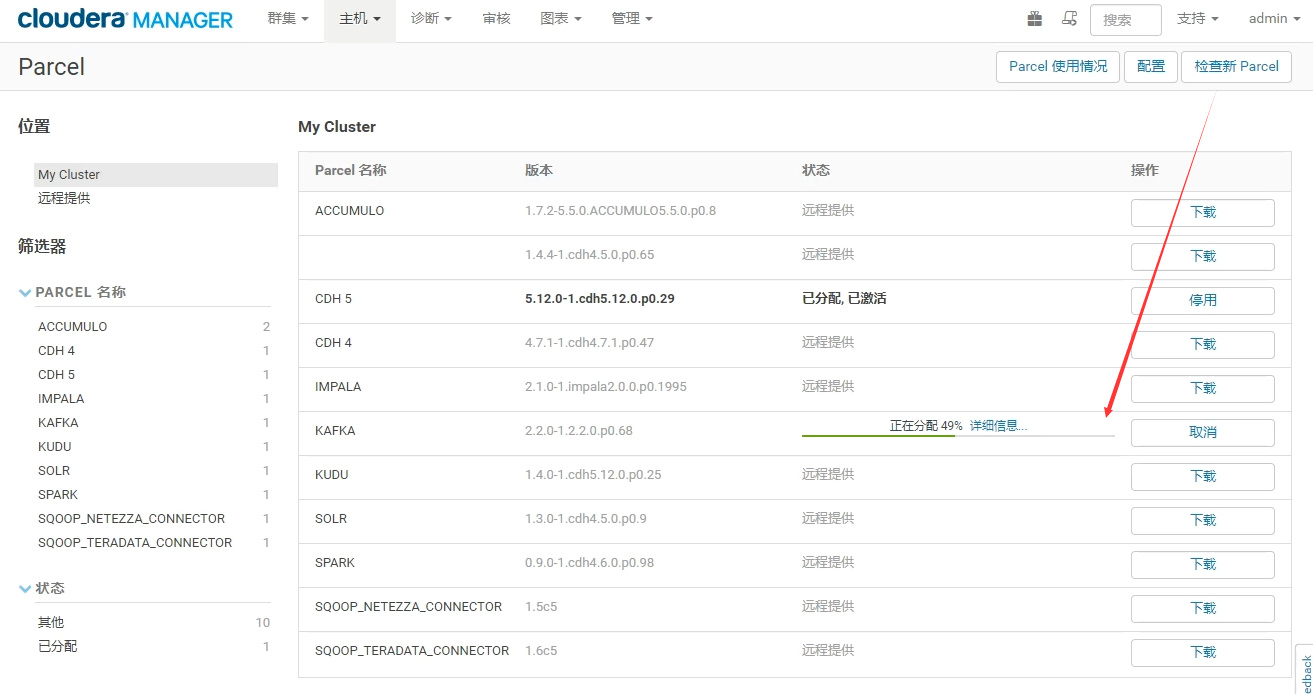The image size is (1313, 694).
Task: Click the 版本 column header
Action: point(539,171)
